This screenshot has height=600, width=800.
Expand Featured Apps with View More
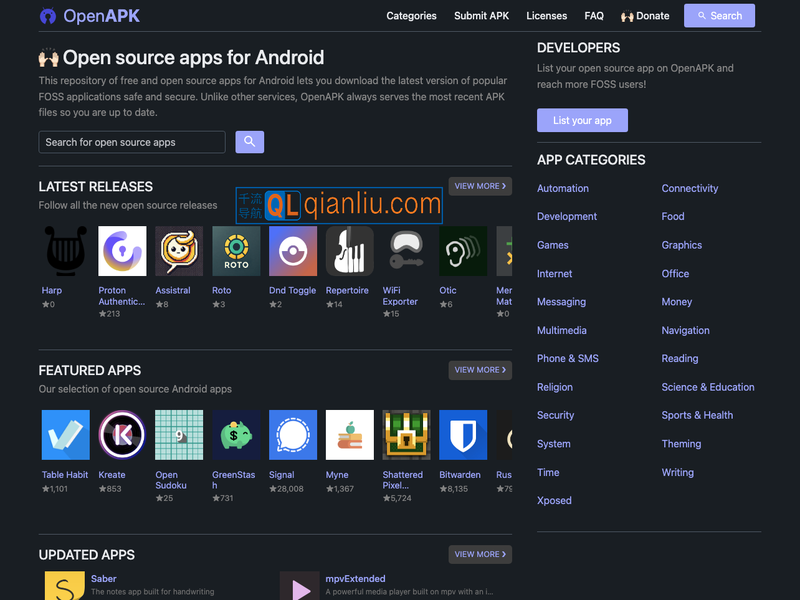(480, 370)
